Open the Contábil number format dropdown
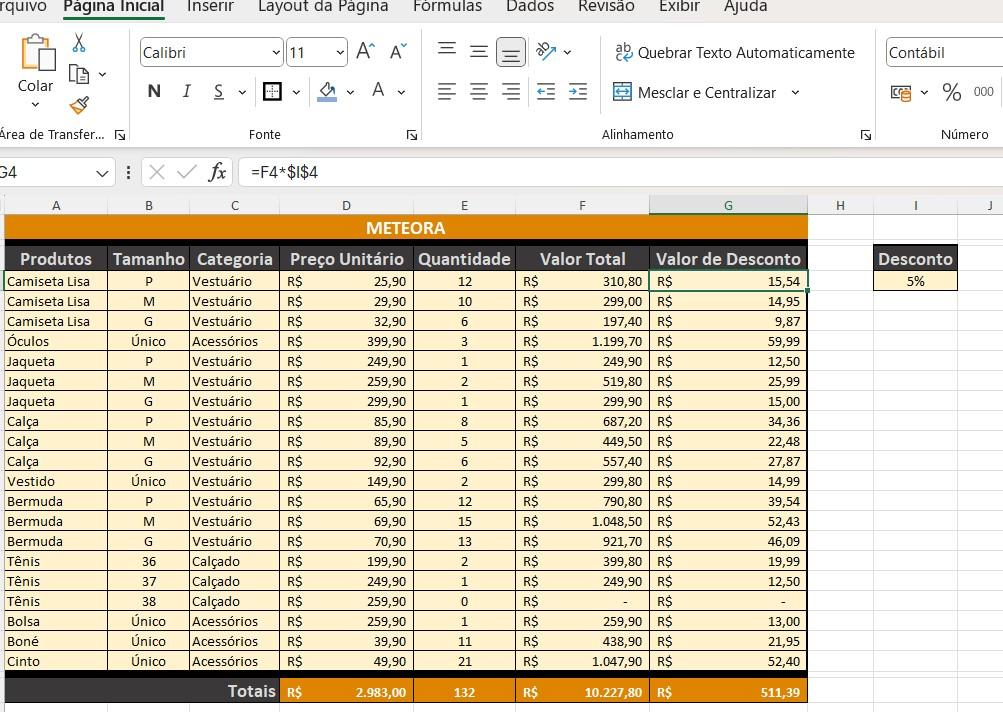 [944, 52]
